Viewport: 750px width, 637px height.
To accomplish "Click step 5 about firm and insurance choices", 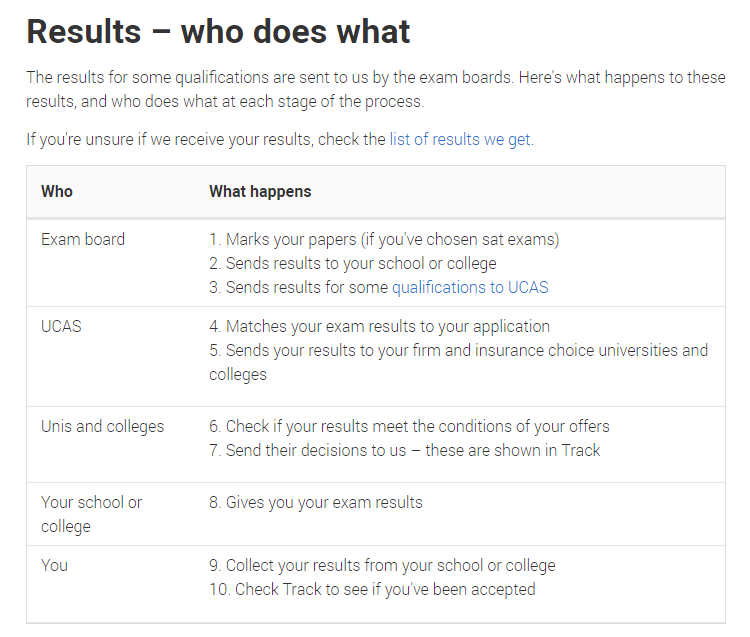I will pos(458,362).
